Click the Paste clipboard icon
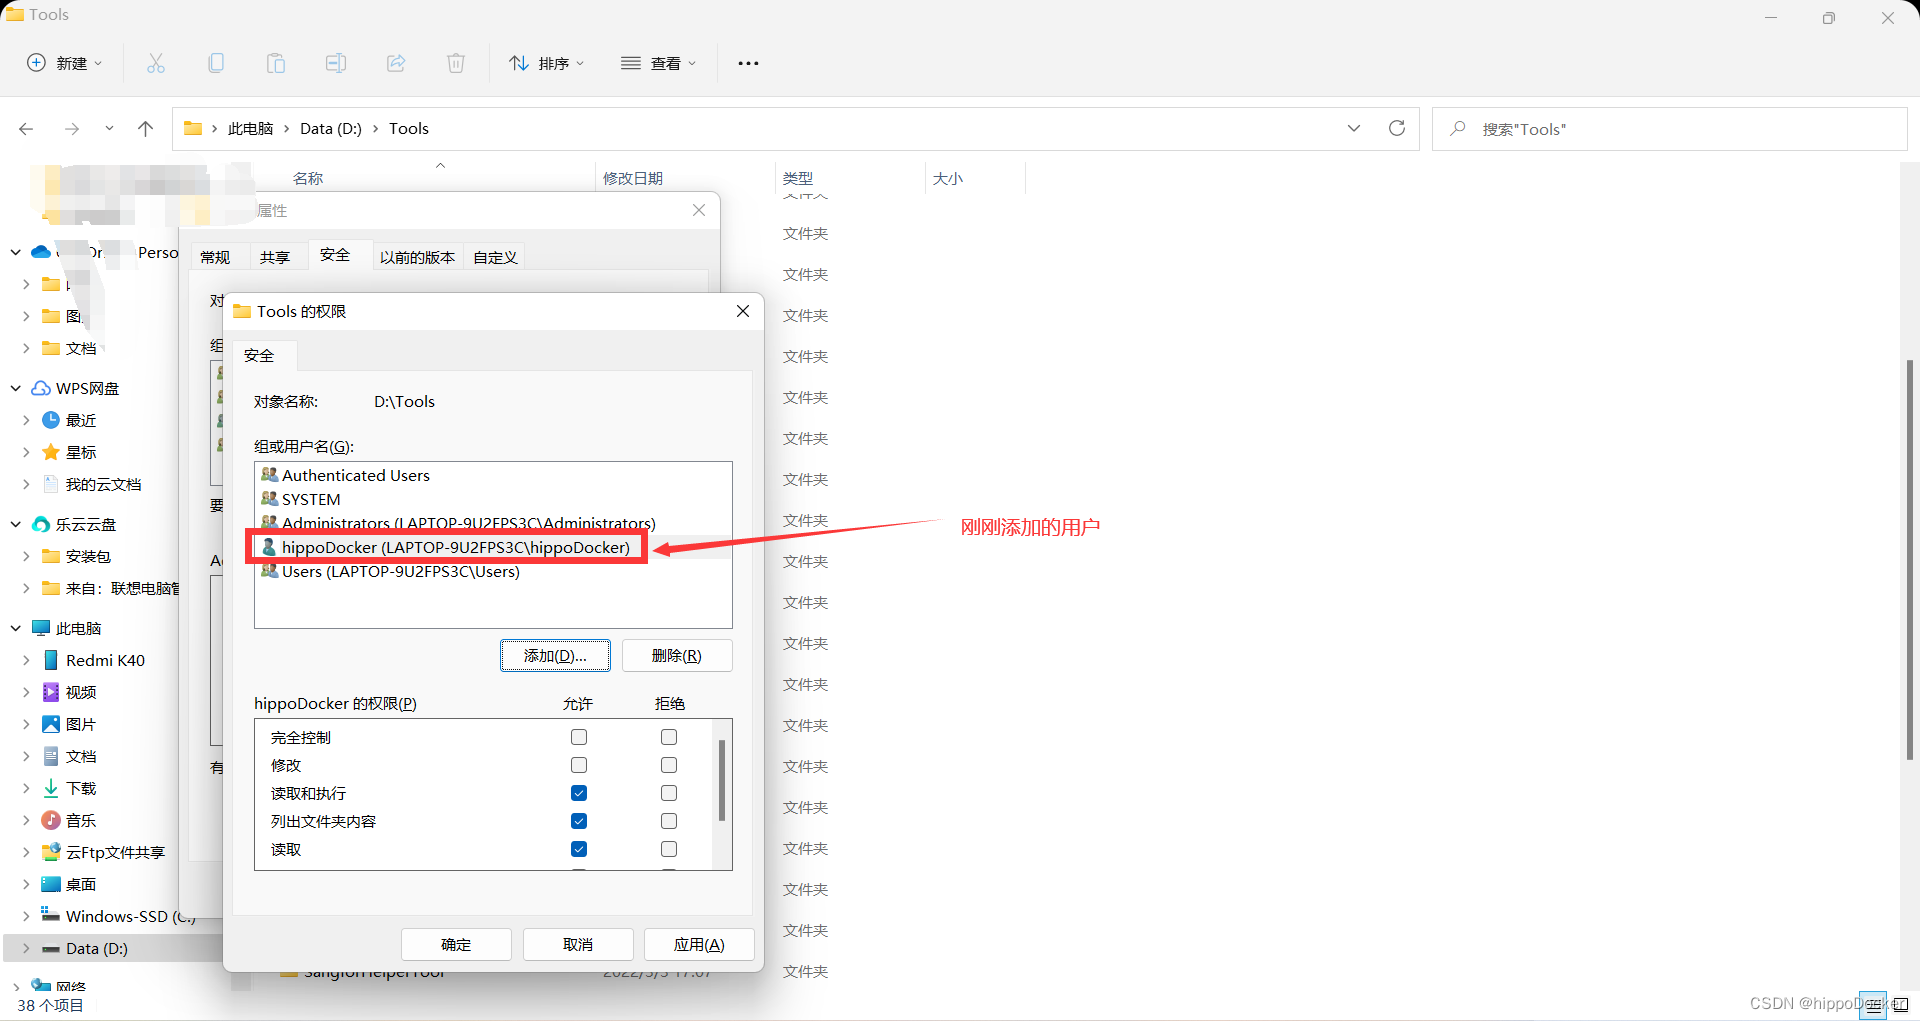Screen dimensions: 1920x1021 click(276, 63)
